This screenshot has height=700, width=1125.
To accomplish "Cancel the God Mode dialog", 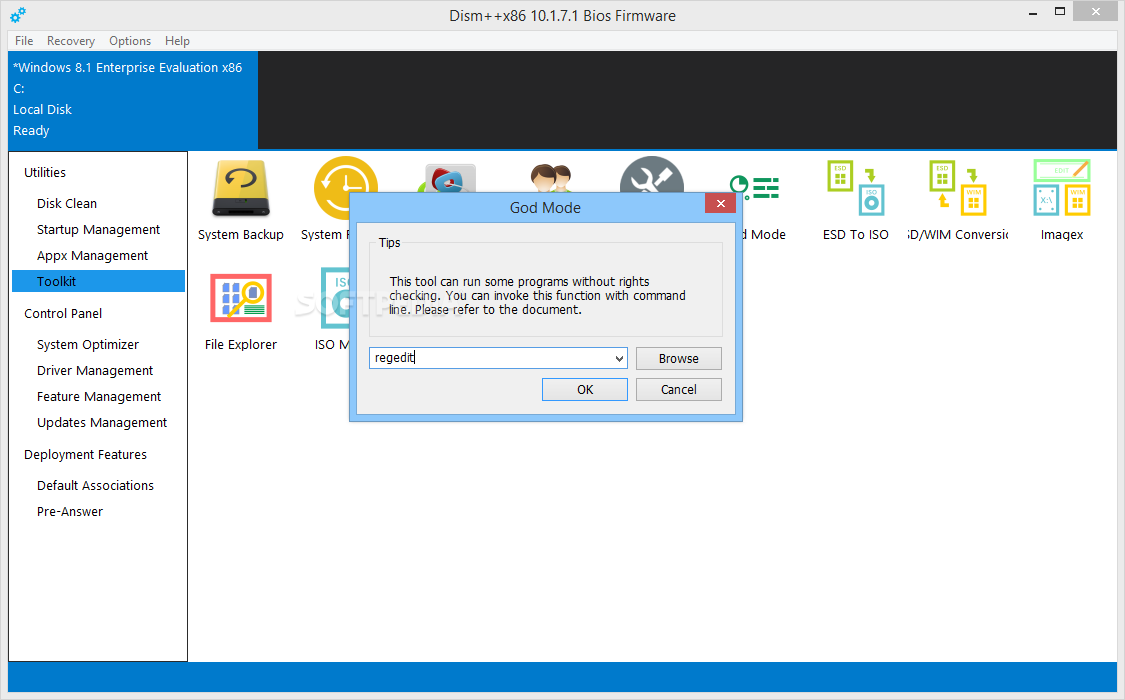I will click(678, 389).
